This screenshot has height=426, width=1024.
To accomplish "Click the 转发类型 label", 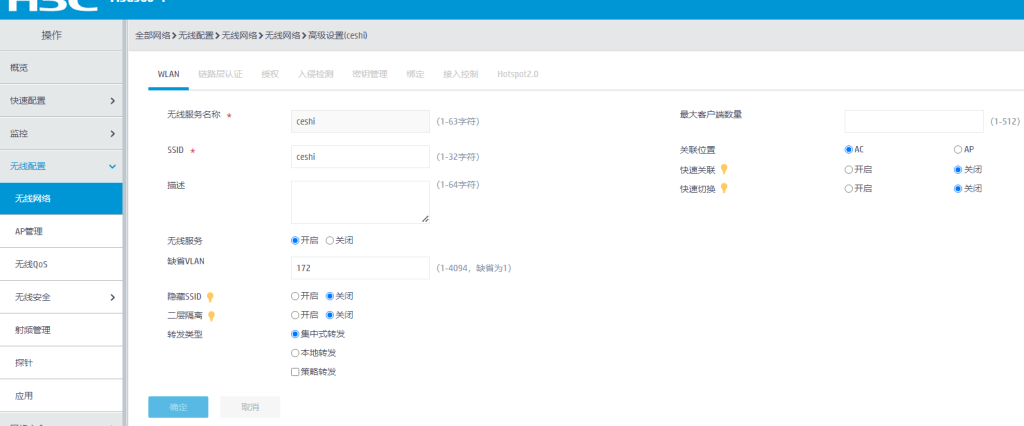I will click(185, 334).
